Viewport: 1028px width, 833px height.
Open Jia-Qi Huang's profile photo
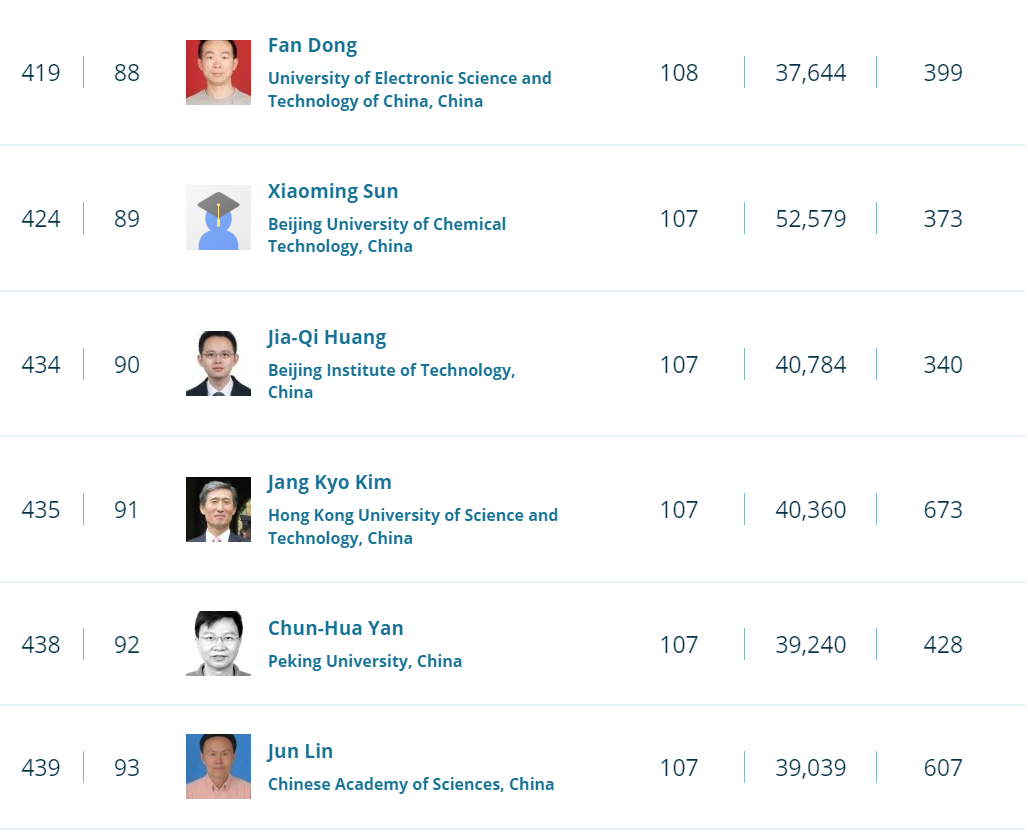(x=218, y=364)
